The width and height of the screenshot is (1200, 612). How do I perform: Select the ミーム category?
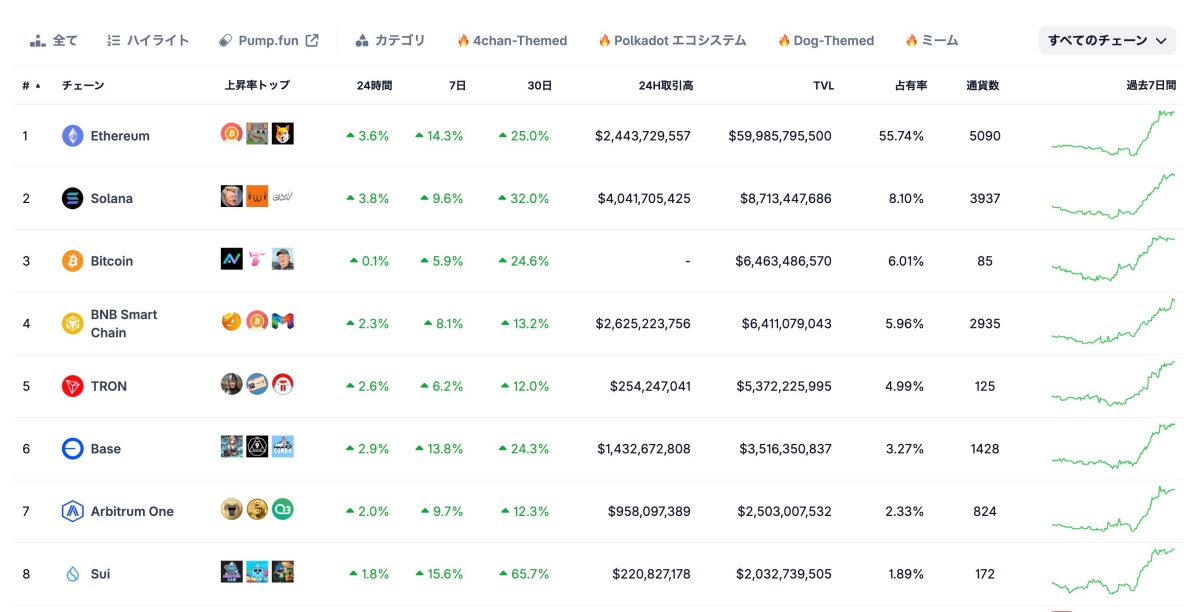pos(932,41)
